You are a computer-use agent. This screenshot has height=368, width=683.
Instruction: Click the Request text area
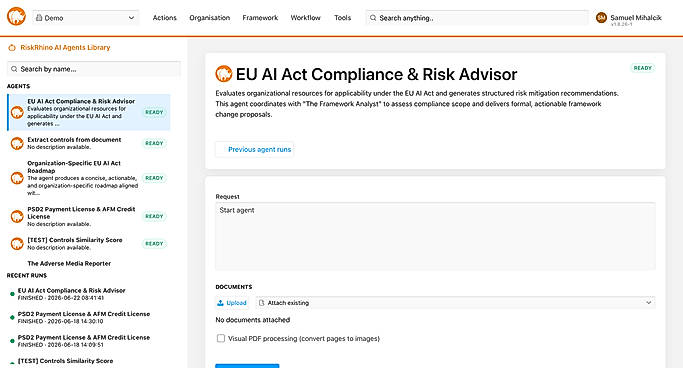pos(435,236)
